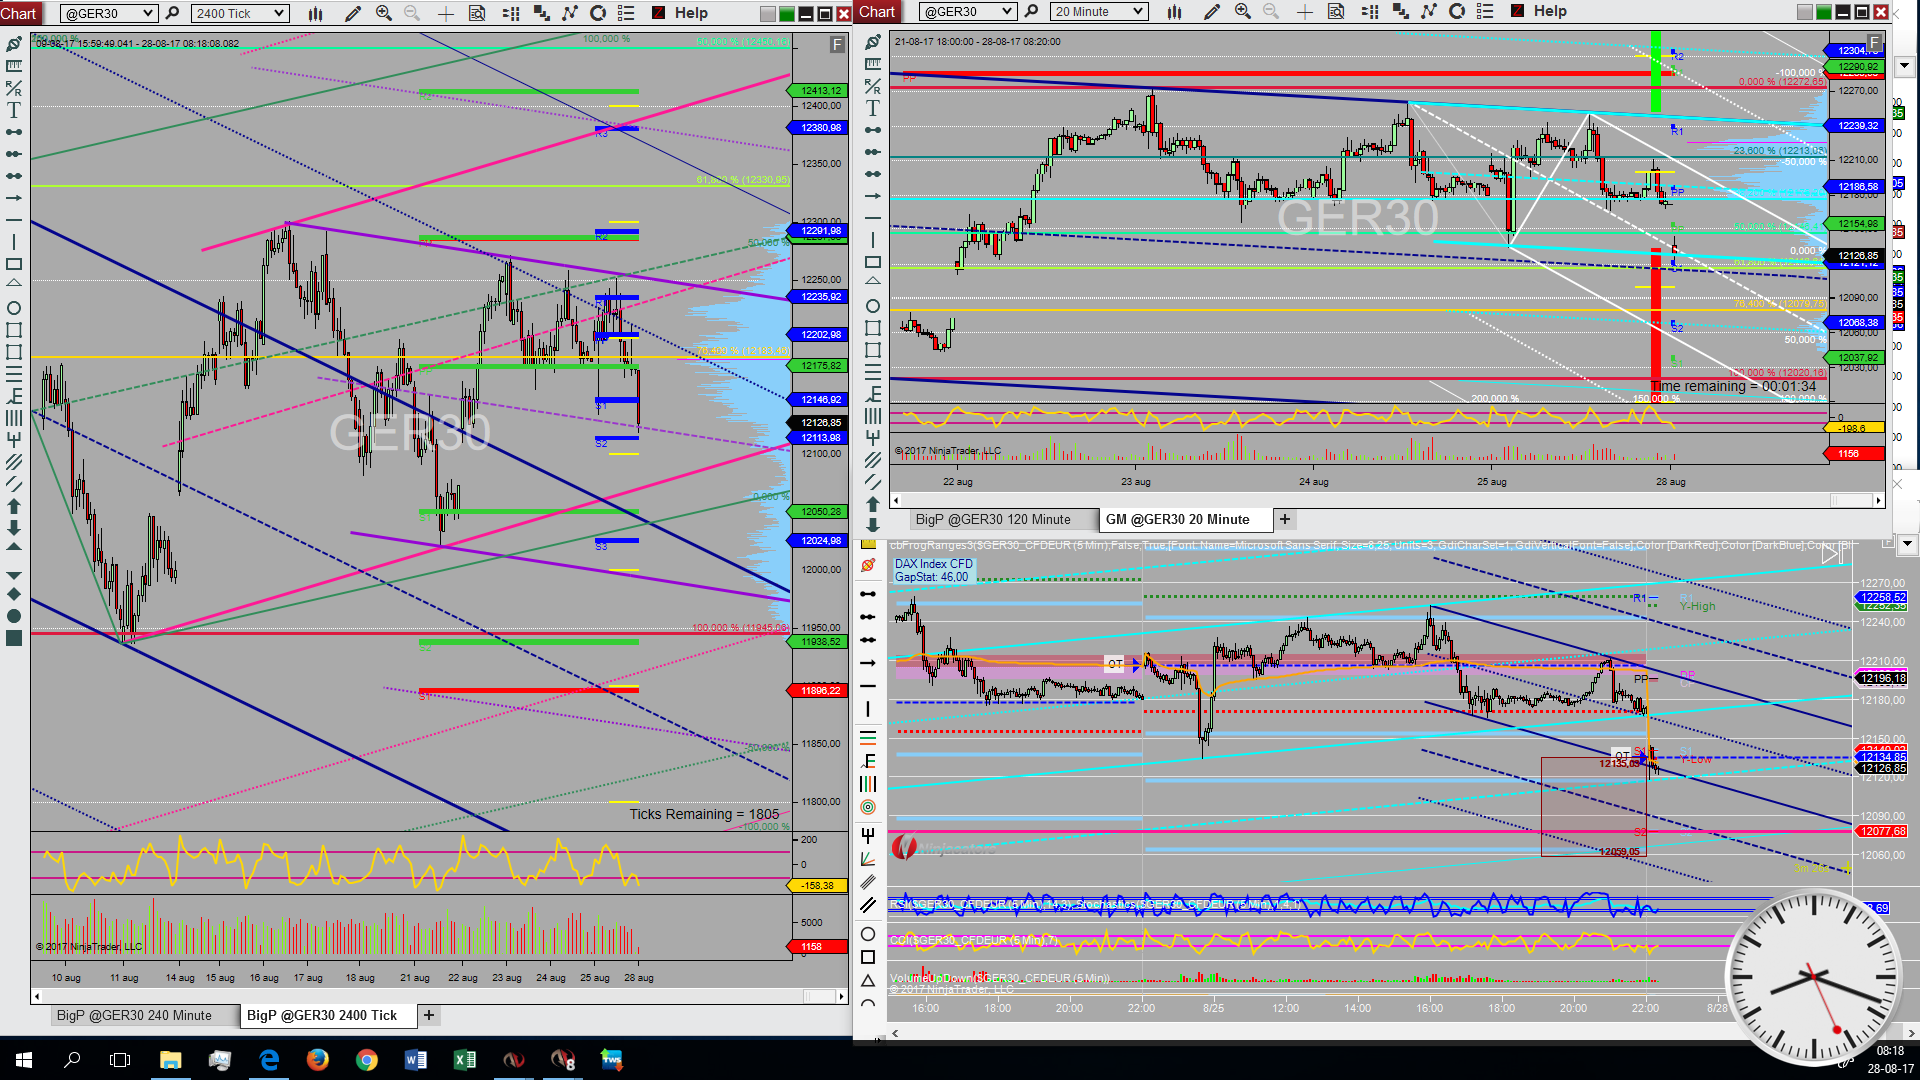
Task: Toggle gray link button in 20 Minute chart
Action: point(1805,13)
